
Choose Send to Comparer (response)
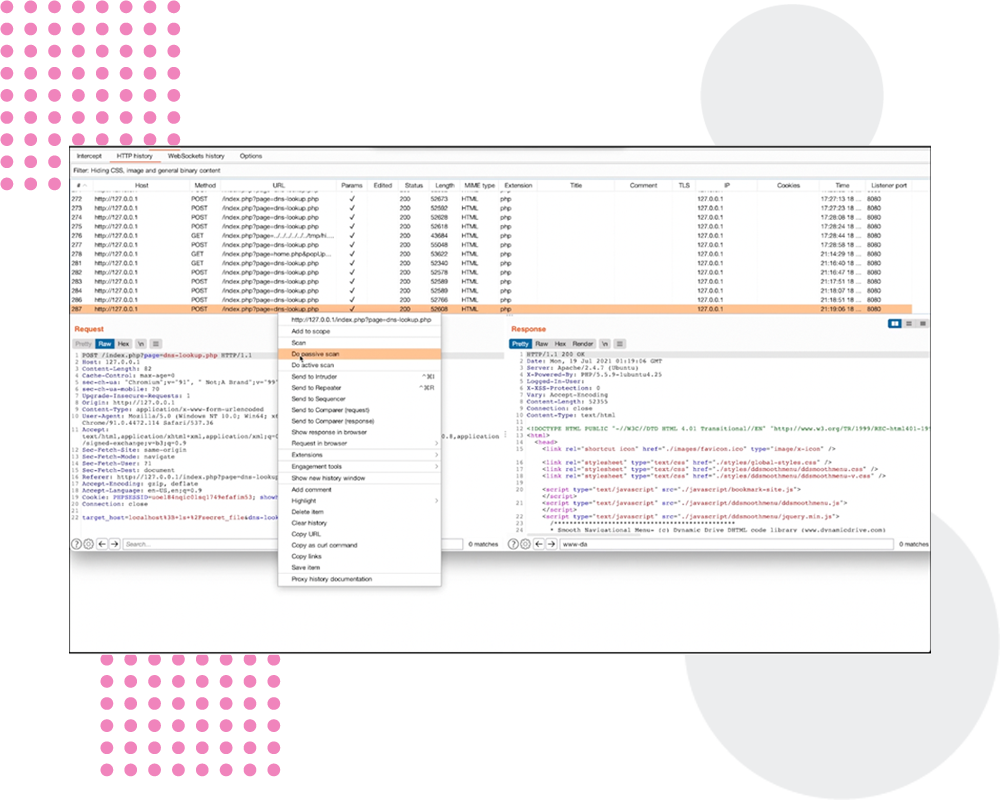(x=360, y=421)
